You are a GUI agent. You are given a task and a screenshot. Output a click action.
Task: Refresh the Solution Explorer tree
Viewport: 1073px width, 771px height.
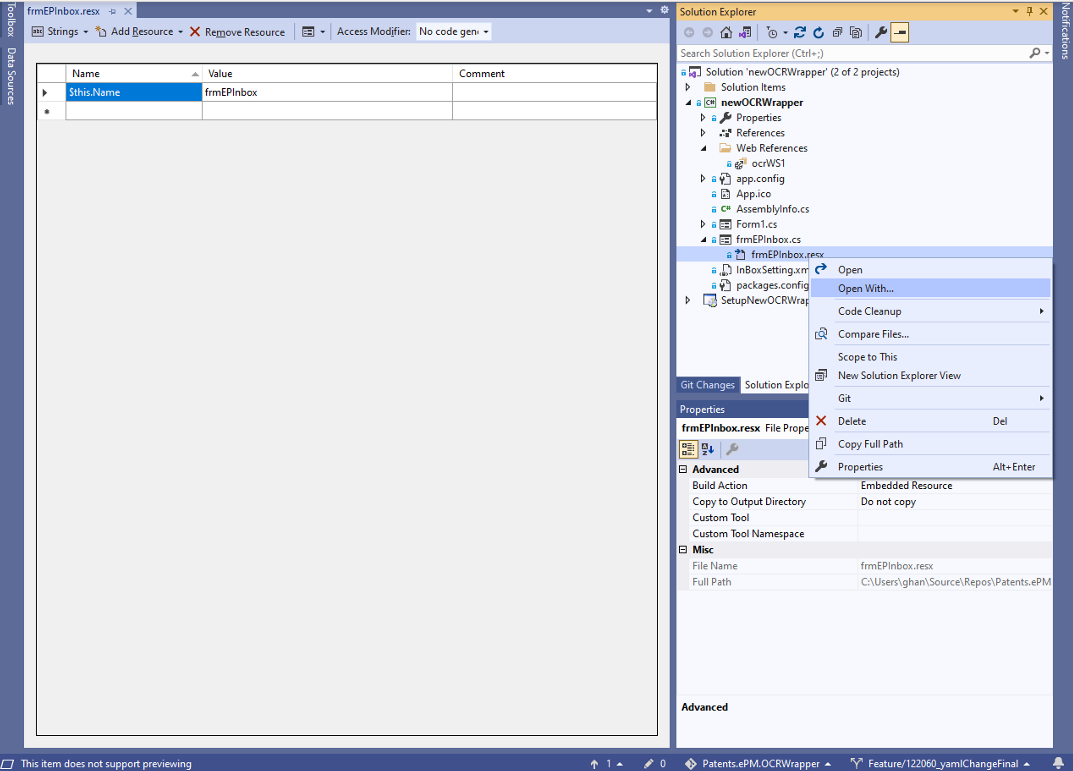click(x=818, y=32)
